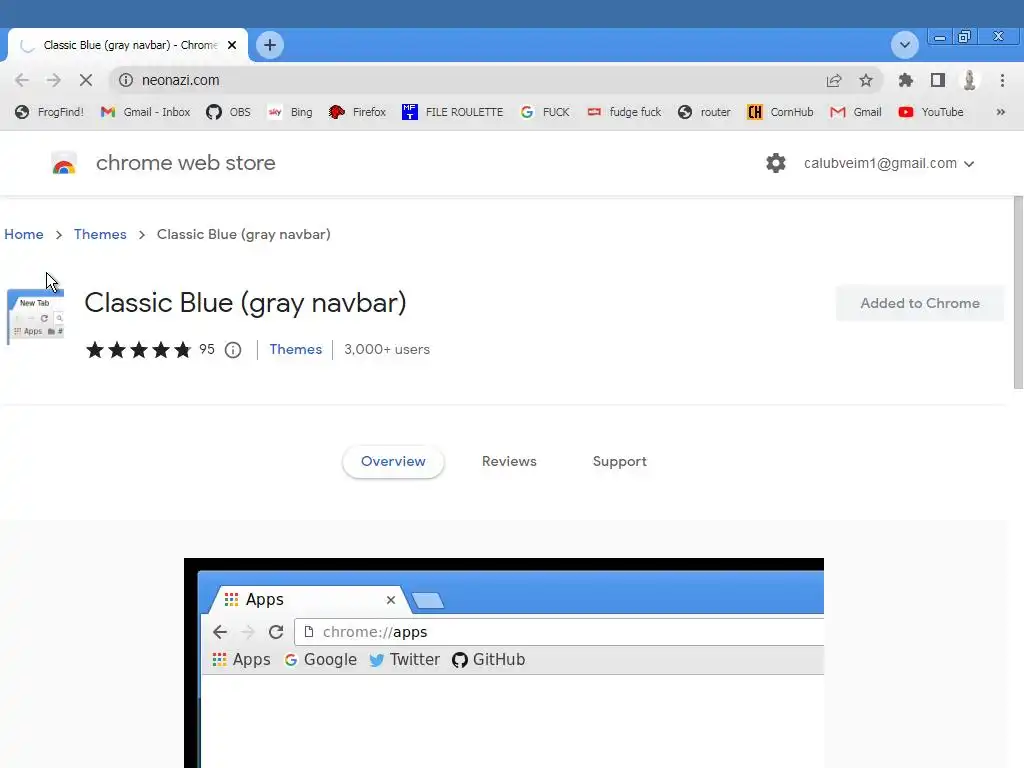Close the Classic Blue tab
The height and width of the screenshot is (768, 1024).
pos(232,45)
